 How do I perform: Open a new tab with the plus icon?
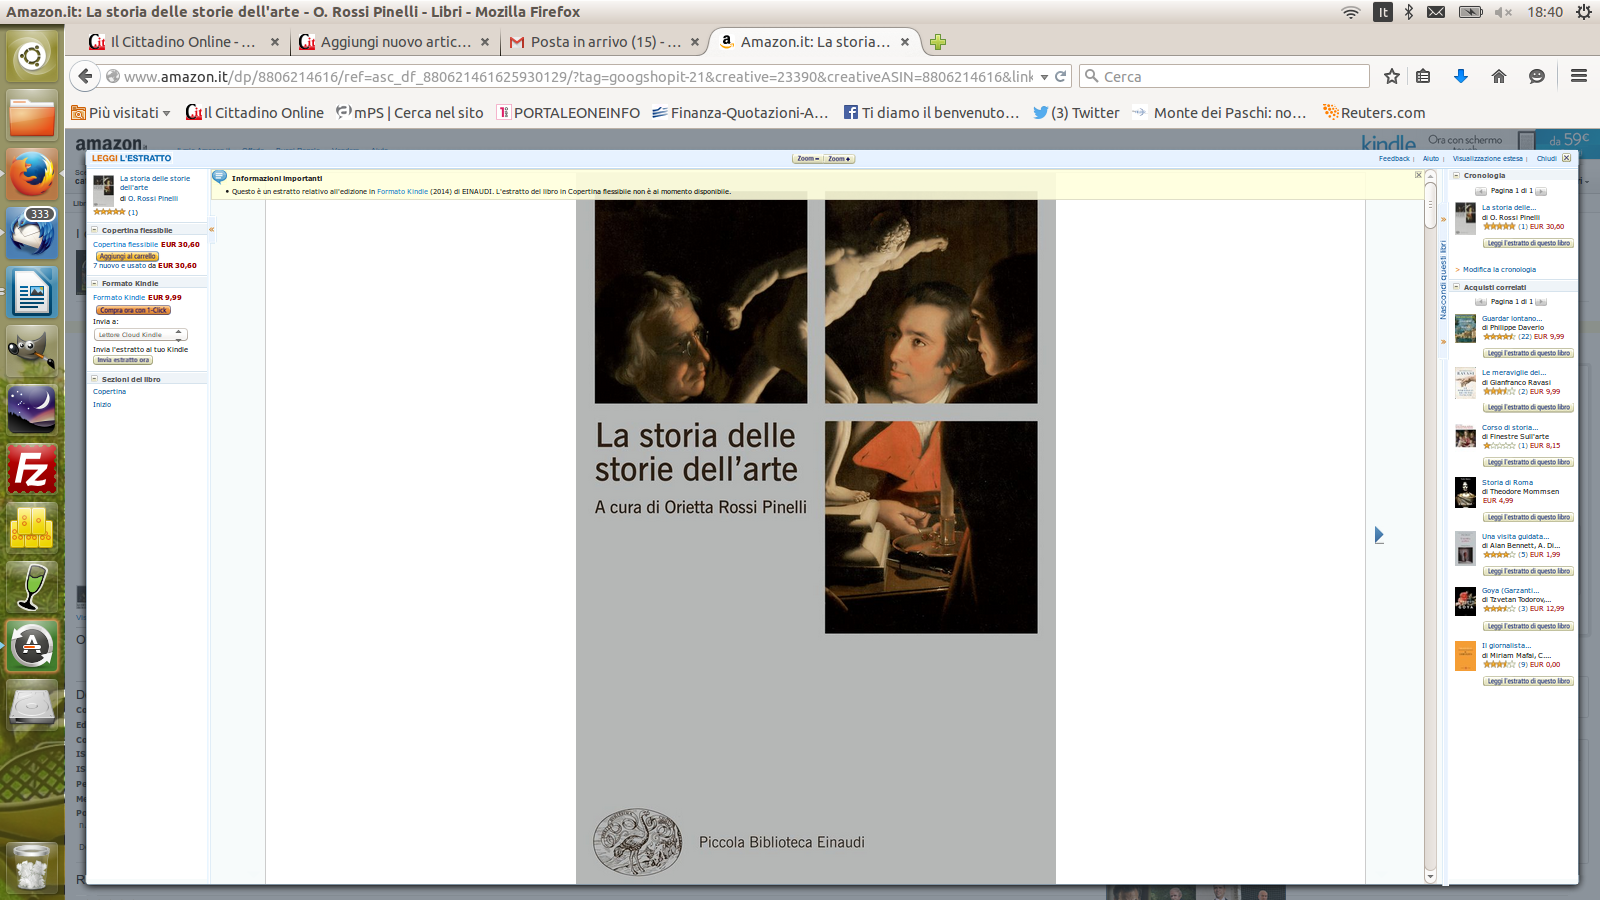[937, 42]
